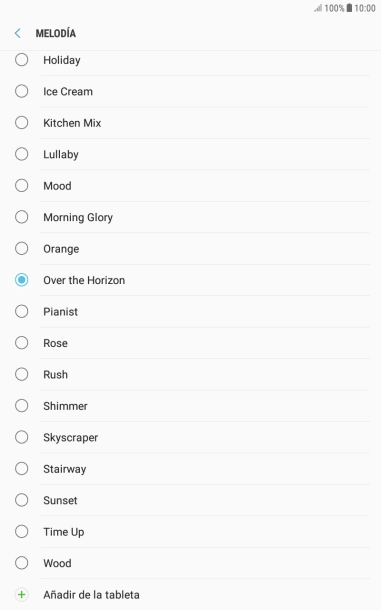Choose the Orange ringtone entry
Viewport: 381px width, 610px height.
coord(190,249)
